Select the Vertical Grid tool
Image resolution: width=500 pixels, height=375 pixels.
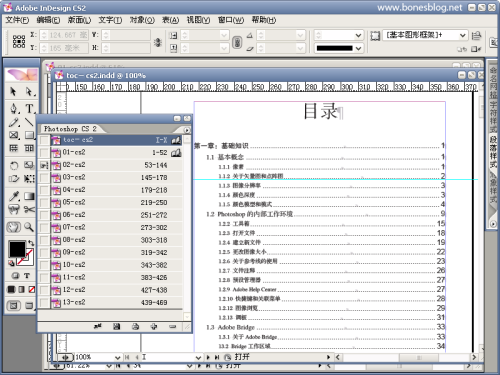pos(29,148)
